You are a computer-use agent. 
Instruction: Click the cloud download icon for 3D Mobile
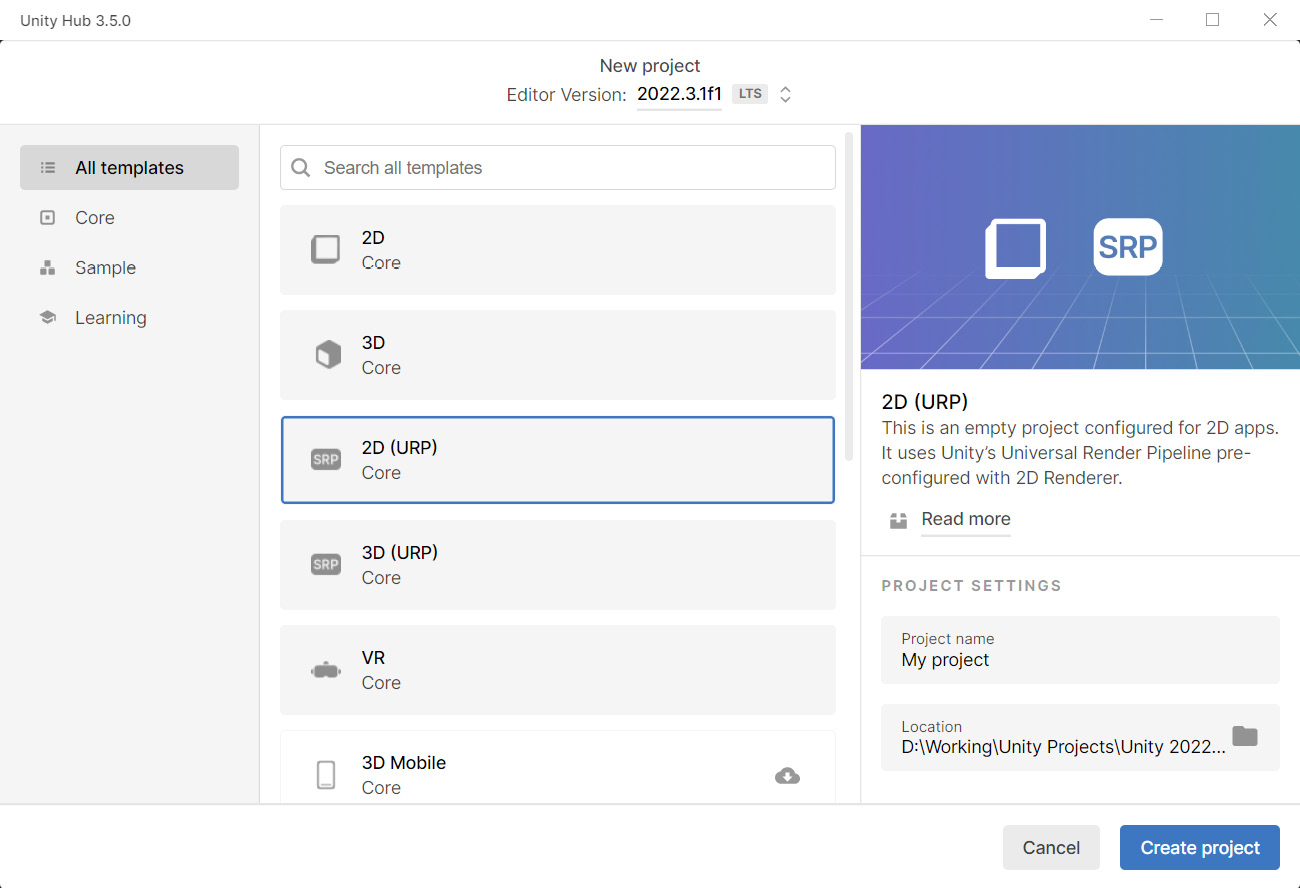pyautogui.click(x=787, y=776)
